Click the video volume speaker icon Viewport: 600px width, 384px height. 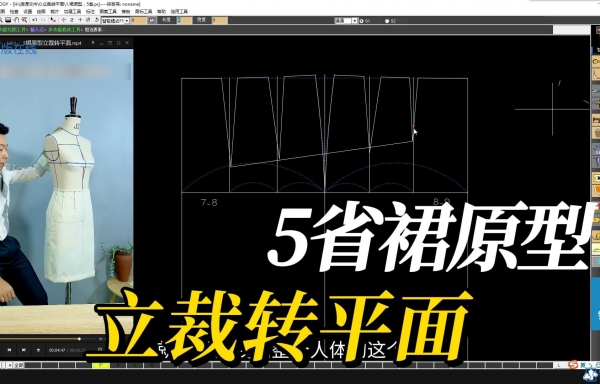coord(101,339)
